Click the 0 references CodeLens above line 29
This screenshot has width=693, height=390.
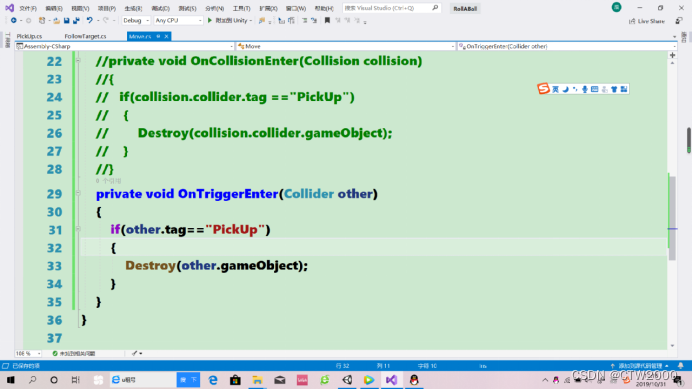108,181
